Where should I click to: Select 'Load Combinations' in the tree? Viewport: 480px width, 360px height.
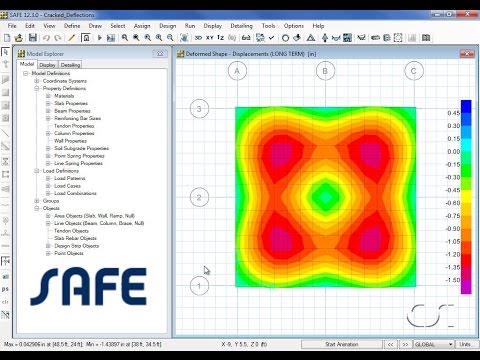click(75, 193)
